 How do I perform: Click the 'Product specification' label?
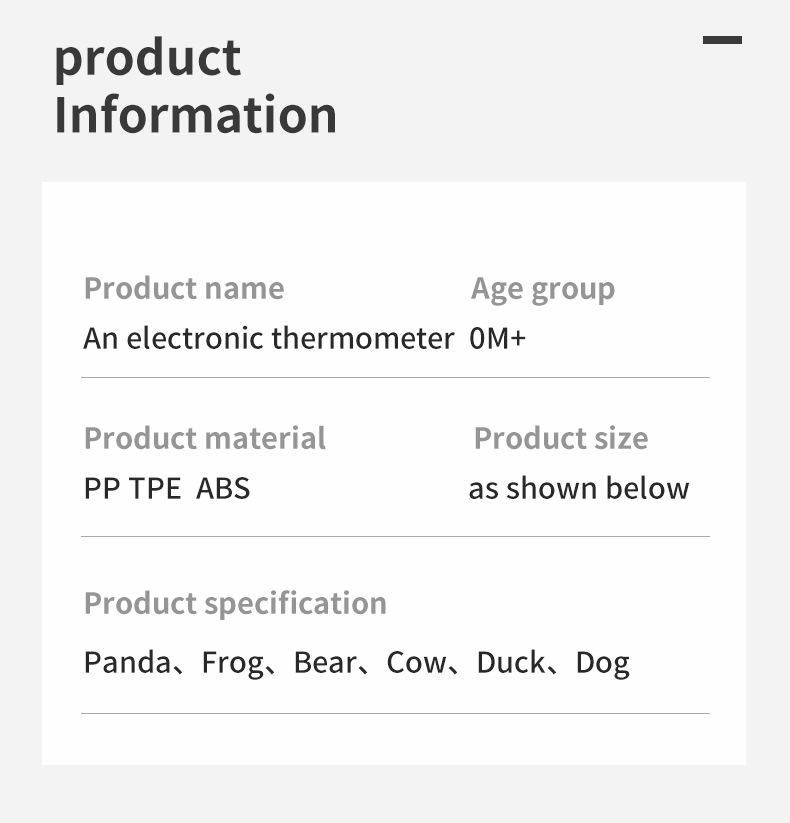point(235,603)
